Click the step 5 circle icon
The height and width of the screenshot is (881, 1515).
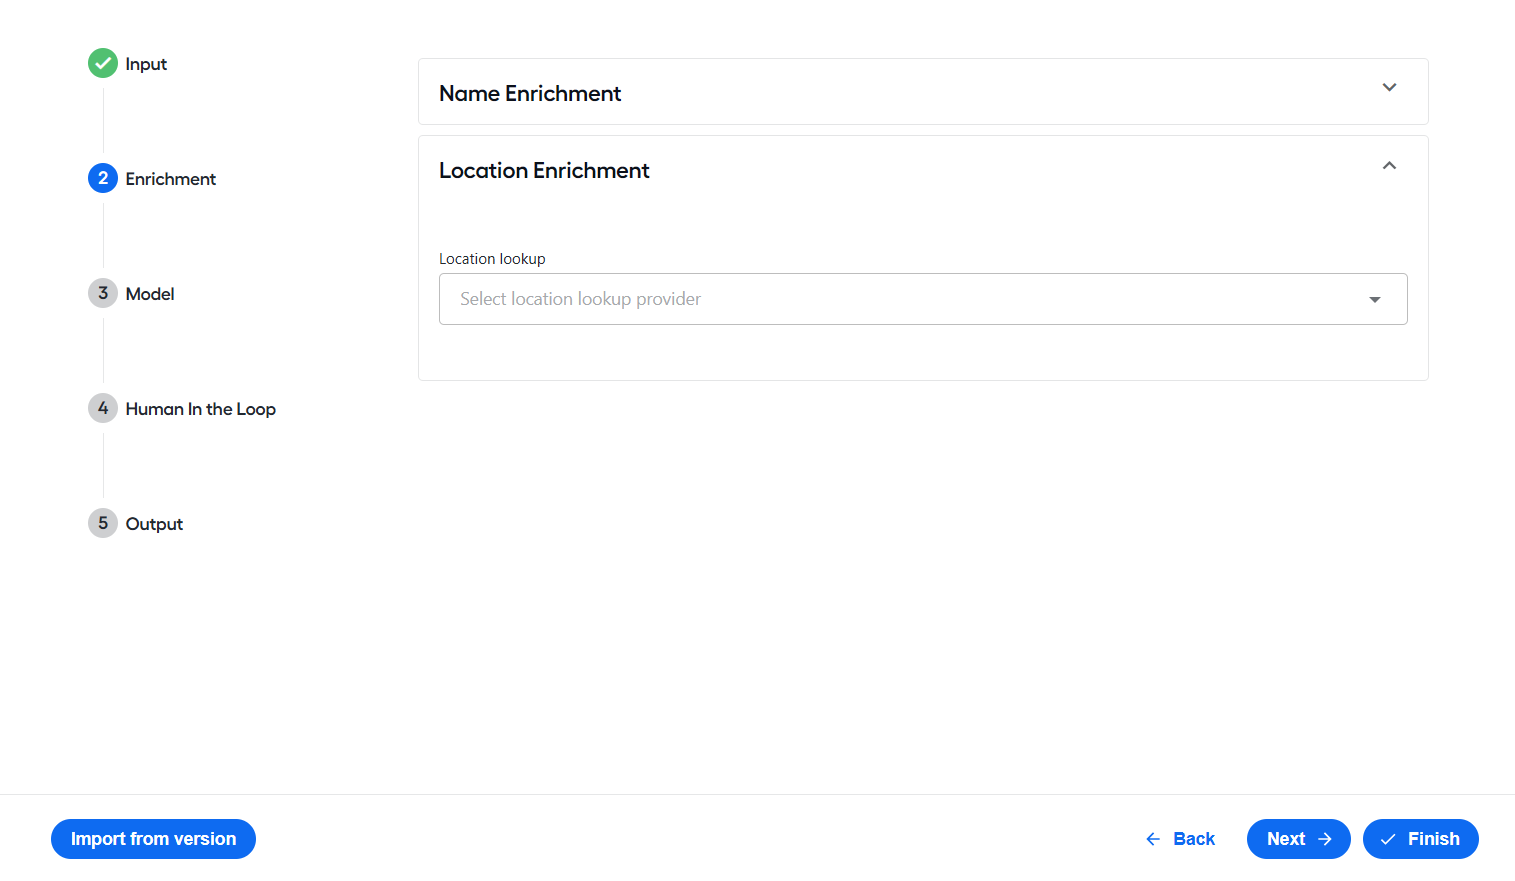click(103, 523)
